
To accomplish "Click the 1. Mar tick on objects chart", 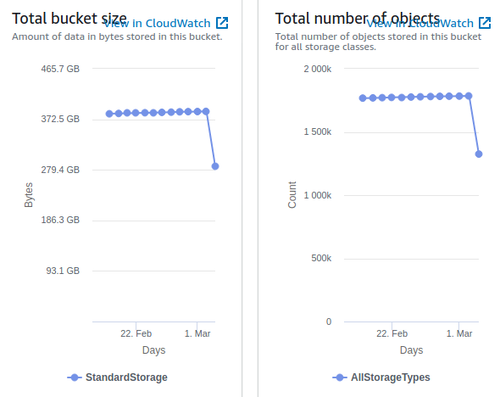I will coord(459,333).
